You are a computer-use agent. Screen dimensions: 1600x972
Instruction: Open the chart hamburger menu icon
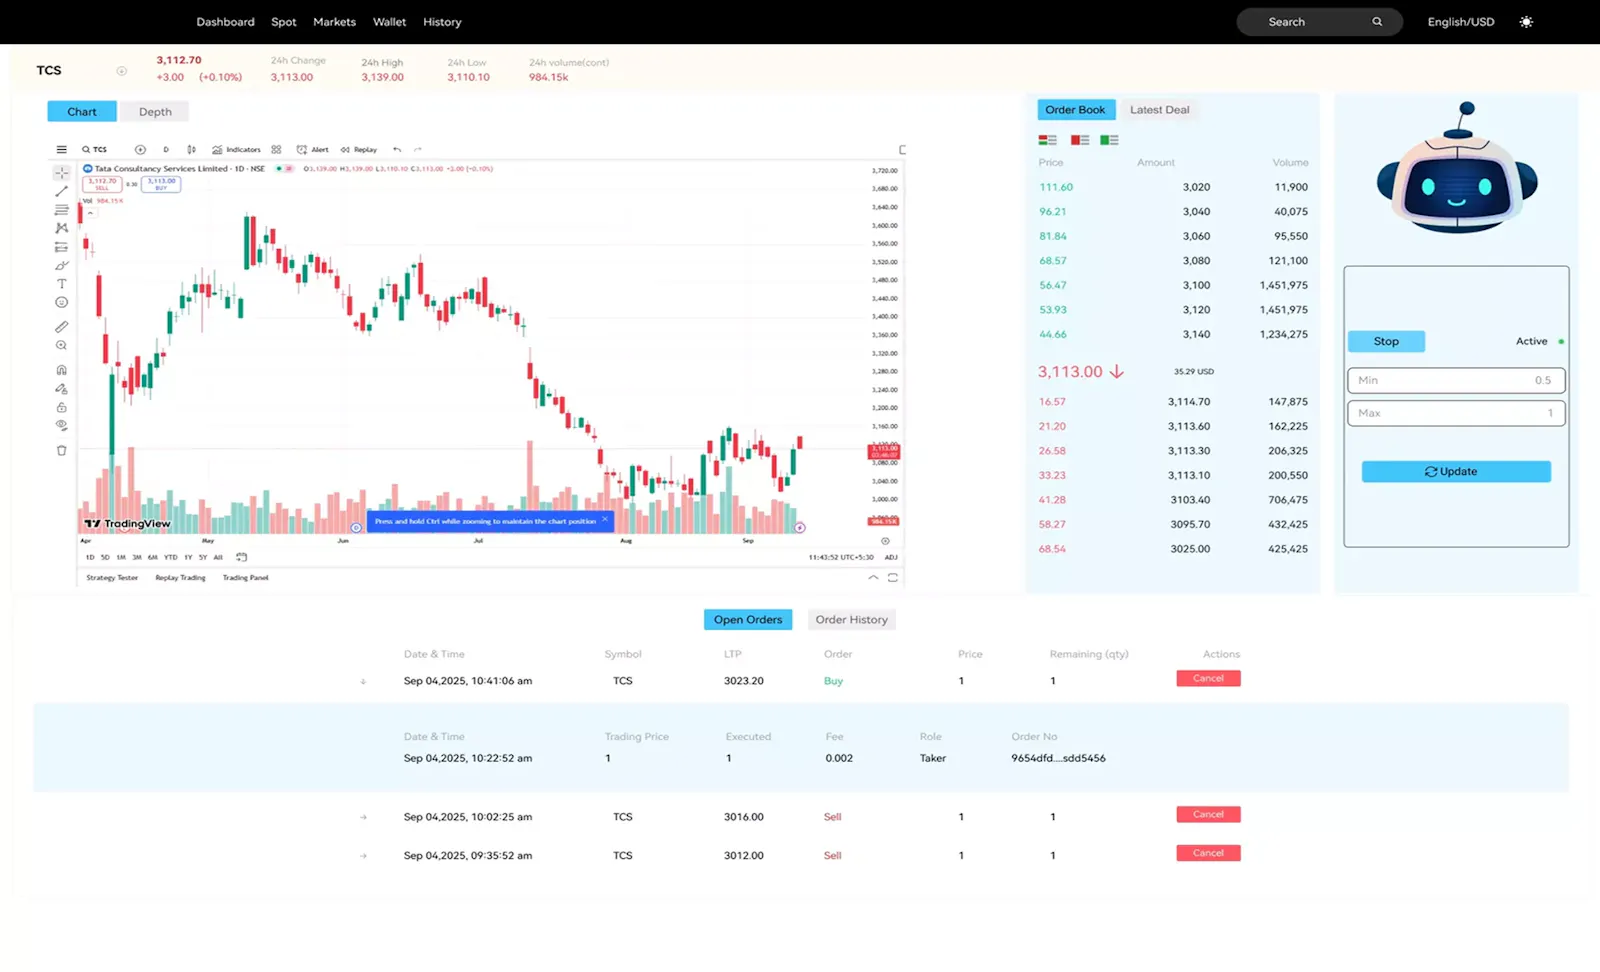(61, 150)
